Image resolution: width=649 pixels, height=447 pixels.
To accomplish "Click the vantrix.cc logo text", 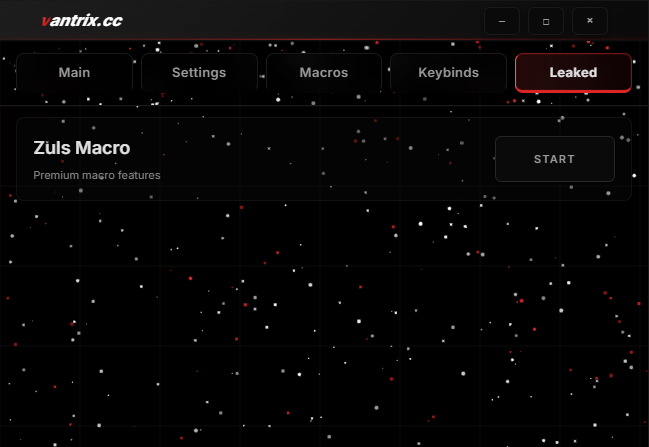I will point(82,21).
